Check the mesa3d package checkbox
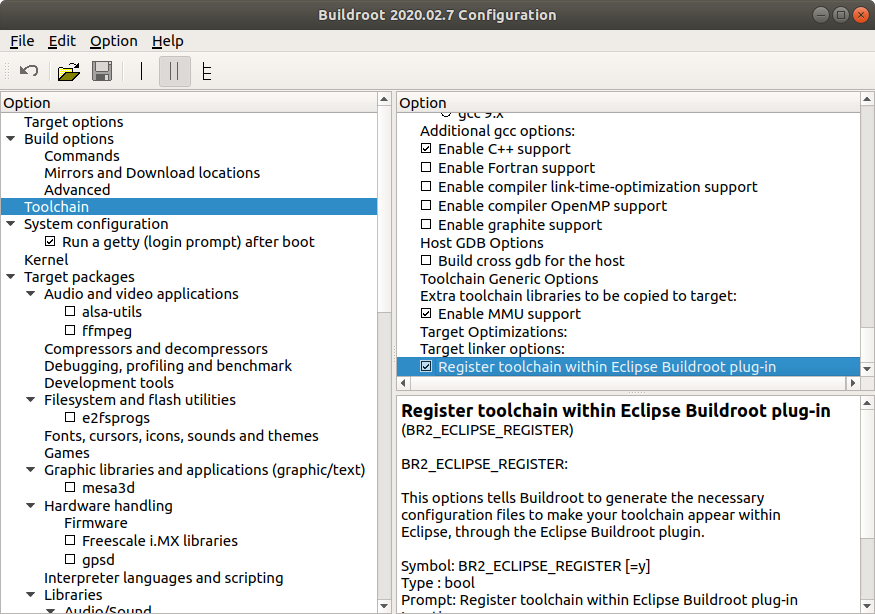This screenshot has width=875, height=614. (70, 487)
